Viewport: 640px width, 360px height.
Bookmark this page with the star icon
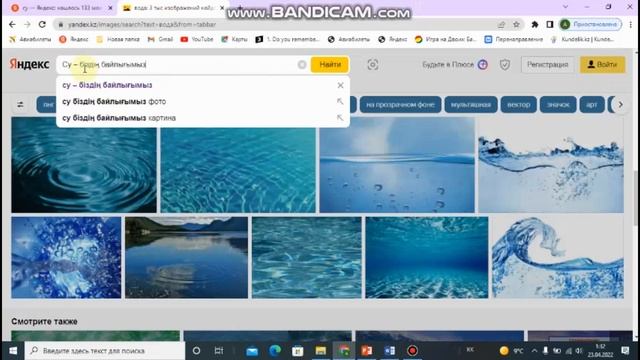click(x=516, y=24)
